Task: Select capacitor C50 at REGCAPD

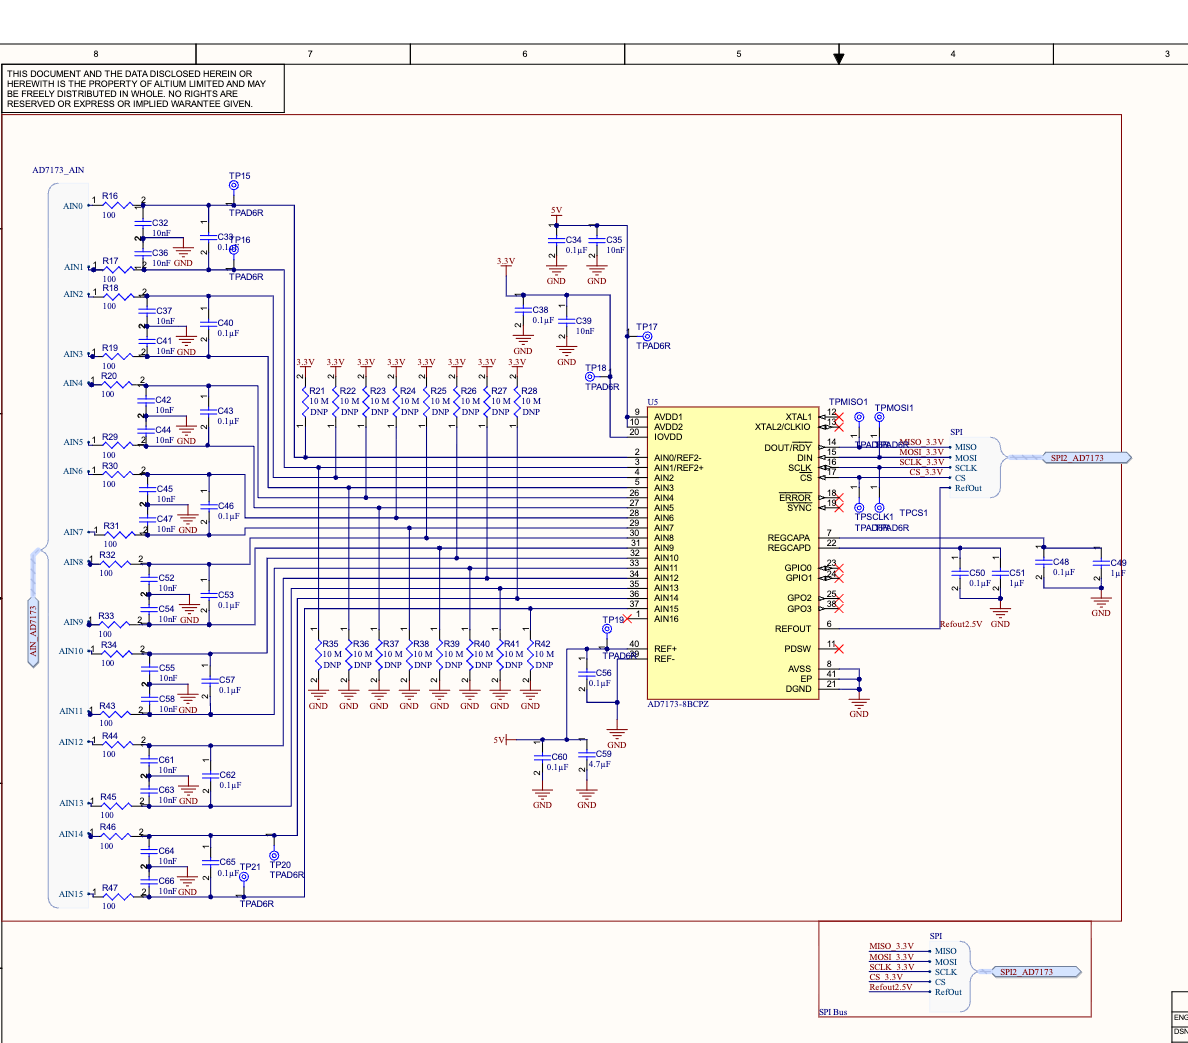Action: (960, 573)
